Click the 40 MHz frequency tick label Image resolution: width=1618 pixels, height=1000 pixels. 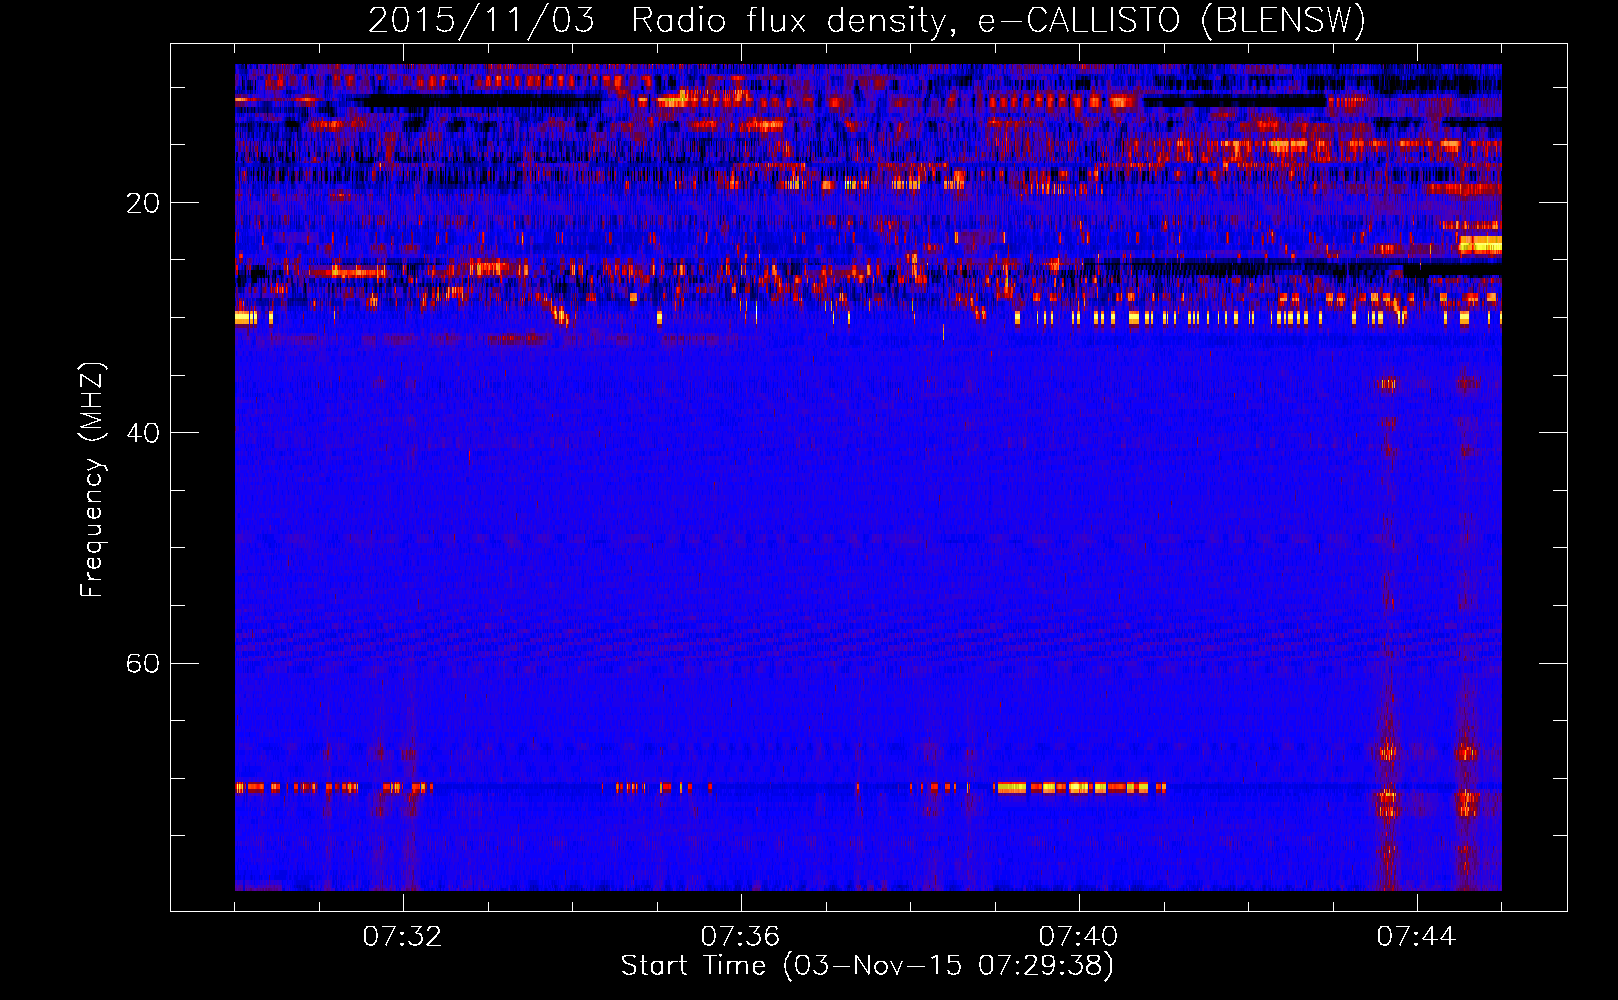(142, 433)
